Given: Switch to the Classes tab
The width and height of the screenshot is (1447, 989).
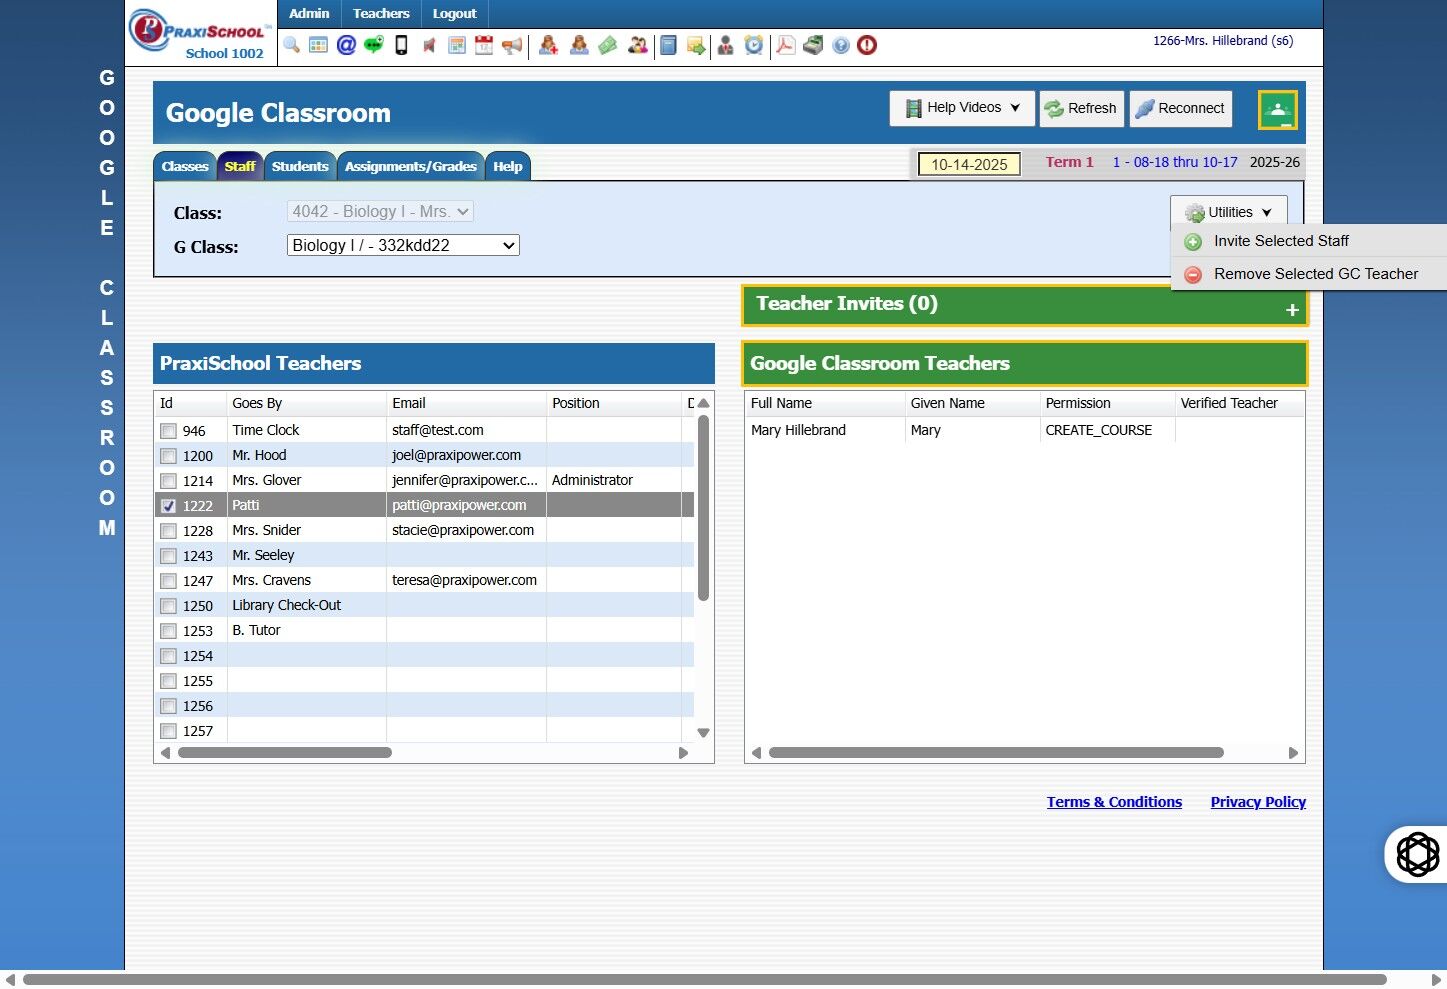Looking at the screenshot, I should pyautogui.click(x=185, y=167).
